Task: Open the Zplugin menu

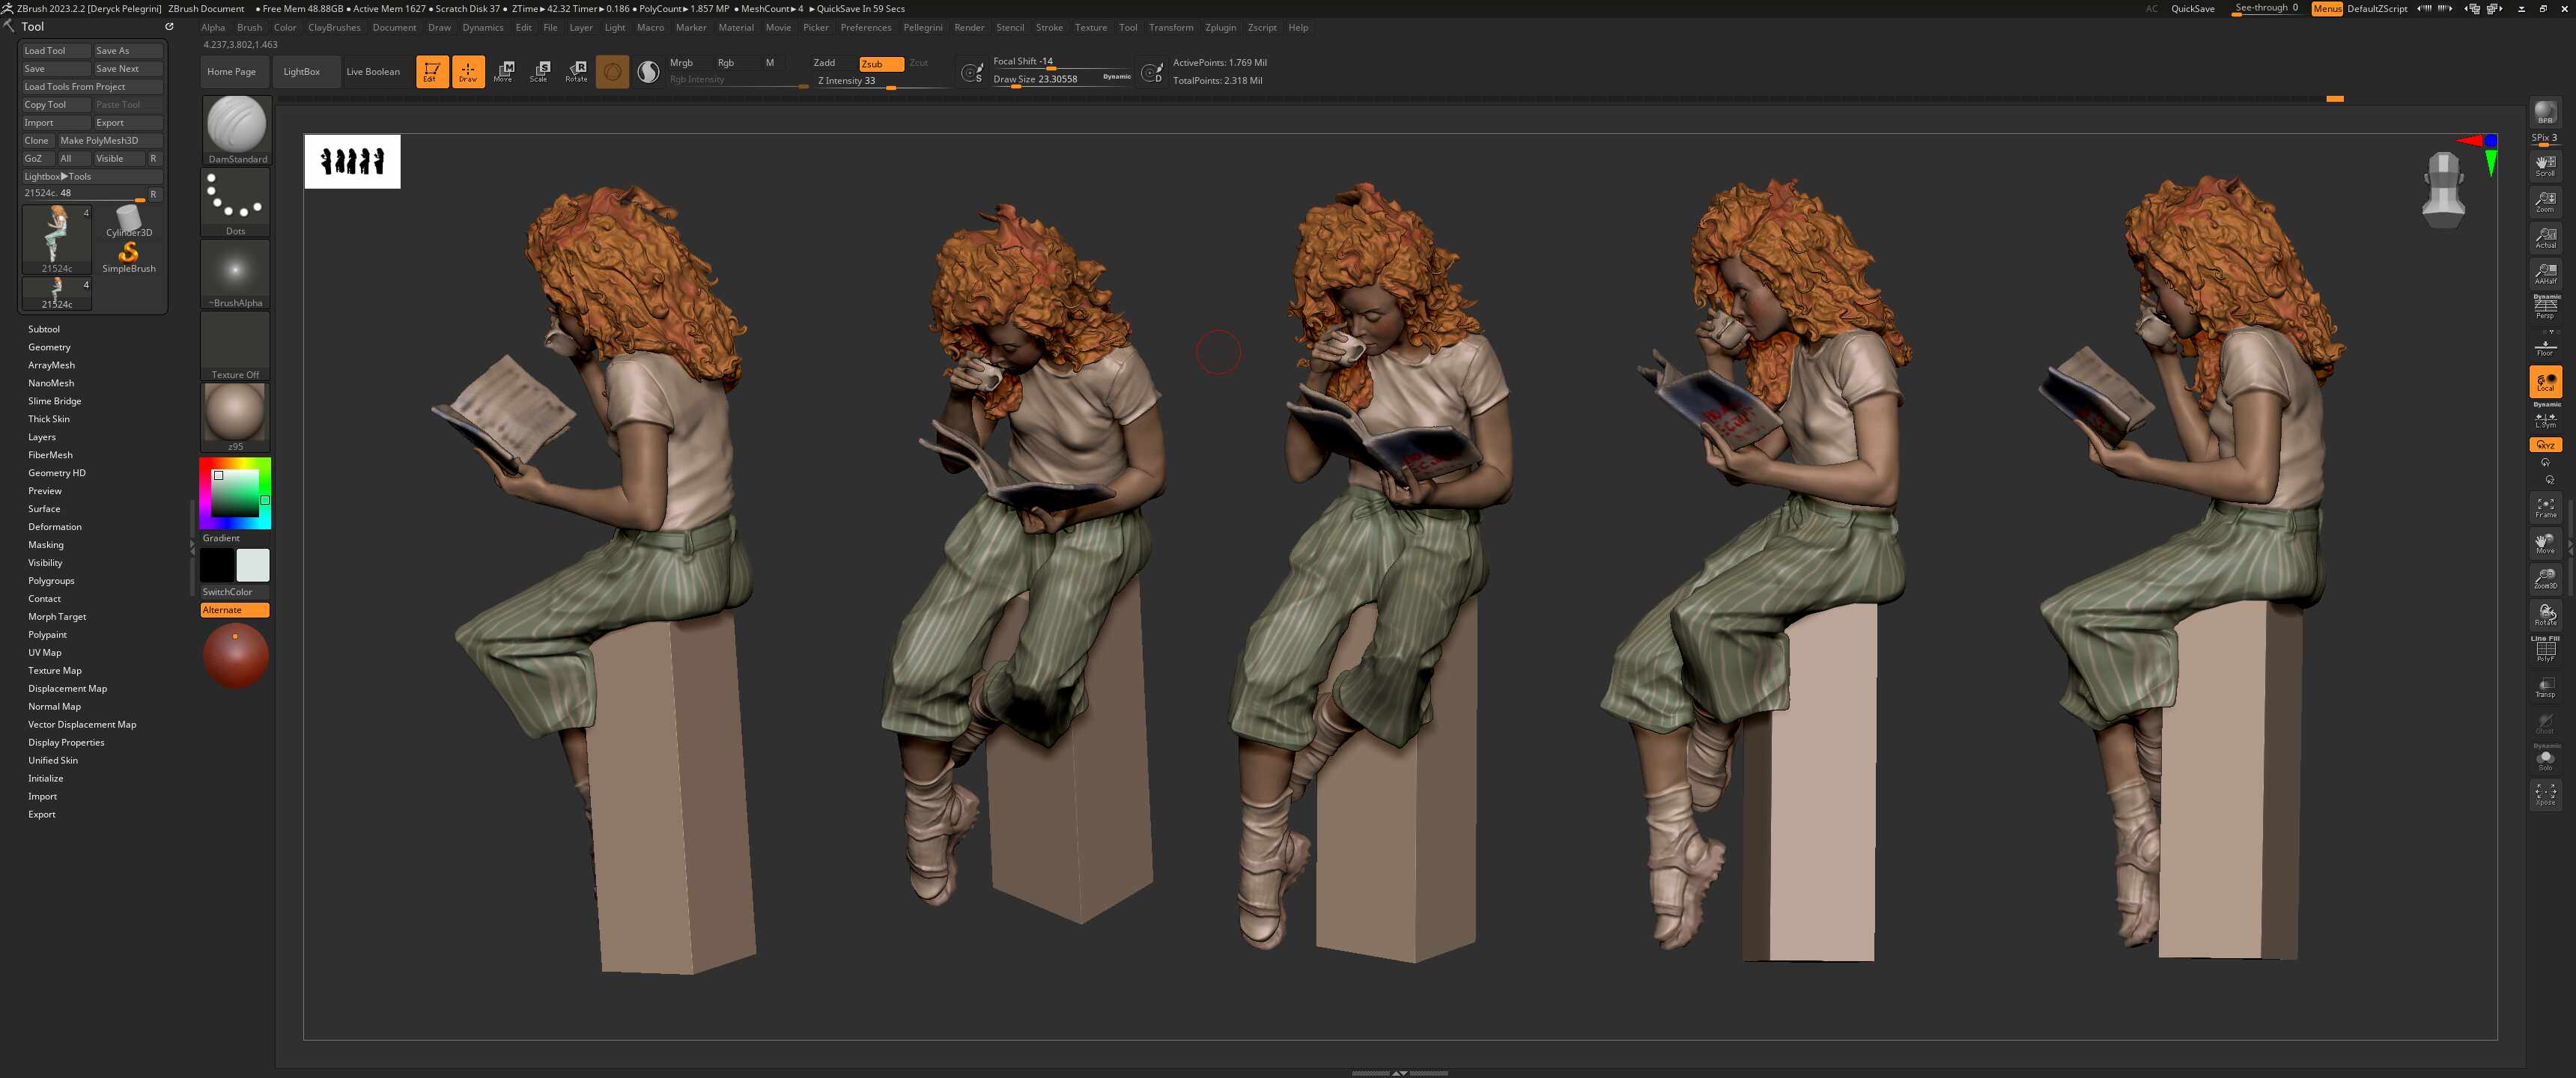Action: tap(1219, 28)
